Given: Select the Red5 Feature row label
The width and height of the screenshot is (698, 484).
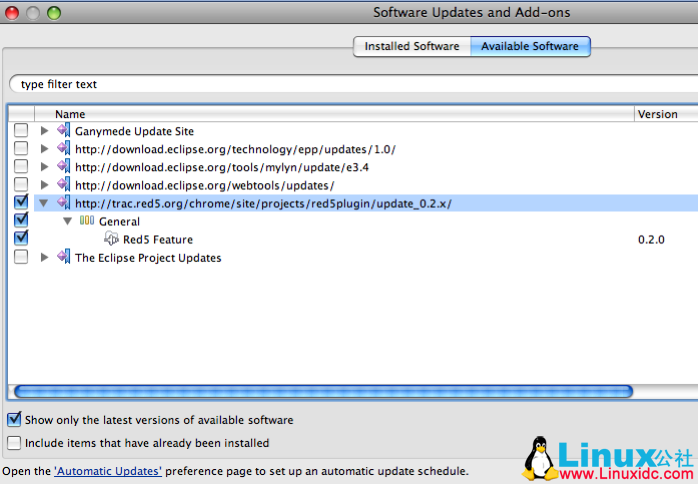Looking at the screenshot, I should [x=158, y=240].
